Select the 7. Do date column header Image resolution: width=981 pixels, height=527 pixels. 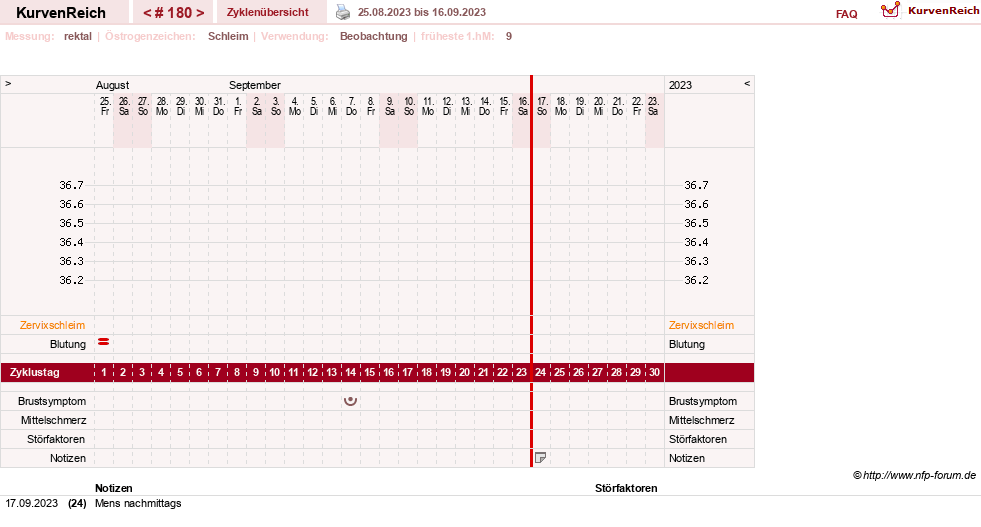351,106
